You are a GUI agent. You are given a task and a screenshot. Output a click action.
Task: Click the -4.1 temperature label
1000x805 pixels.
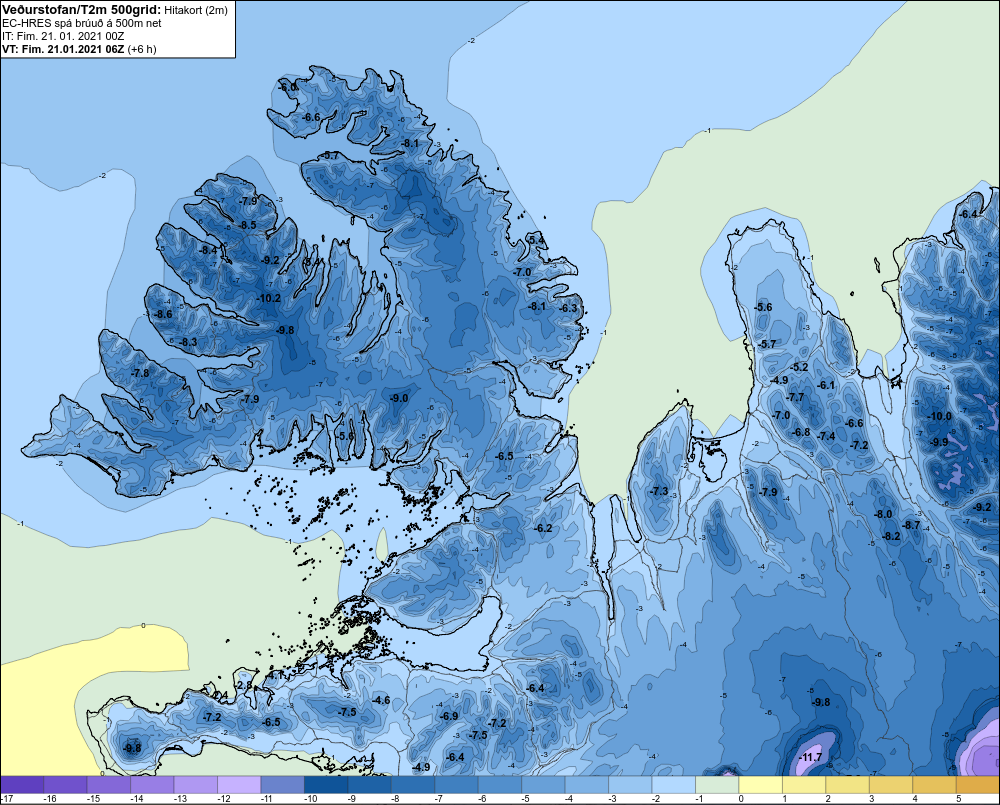pos(276,675)
